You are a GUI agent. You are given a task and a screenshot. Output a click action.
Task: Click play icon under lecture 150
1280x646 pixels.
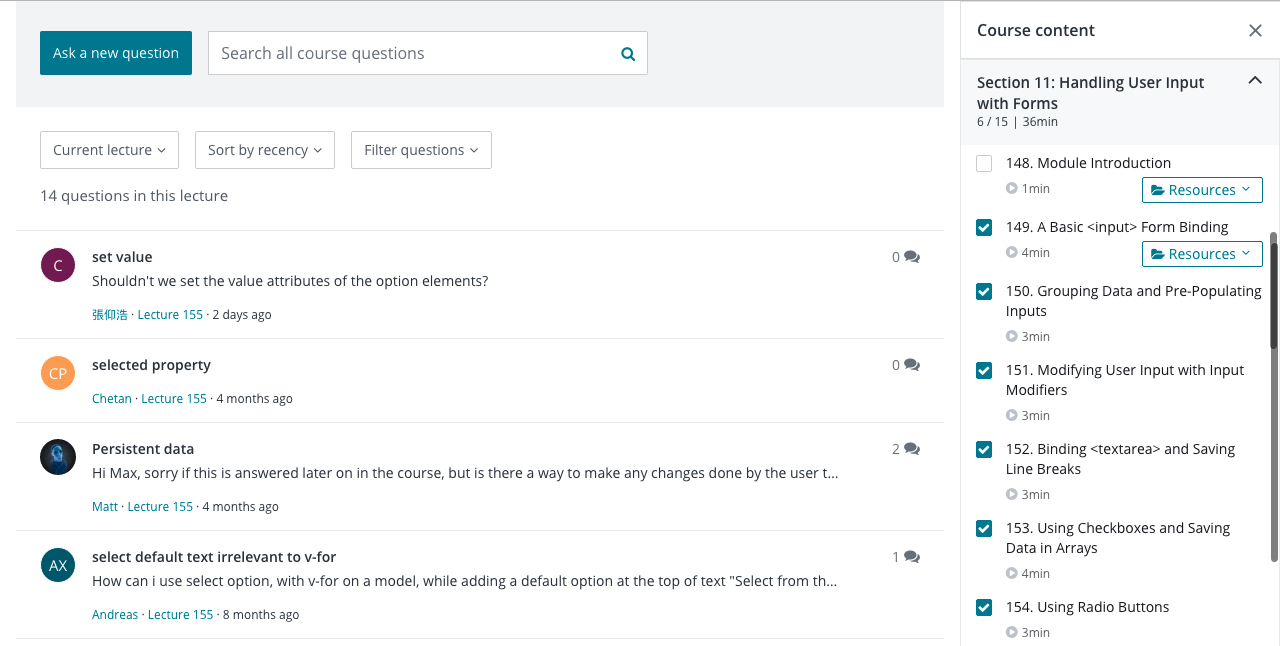(1012, 336)
